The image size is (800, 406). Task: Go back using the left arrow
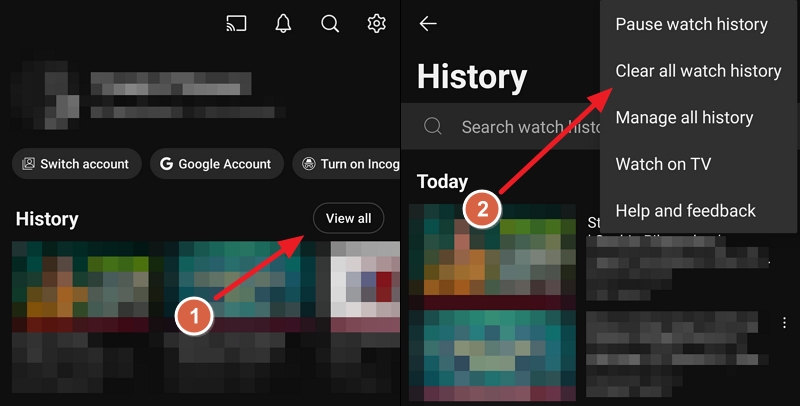pos(428,24)
